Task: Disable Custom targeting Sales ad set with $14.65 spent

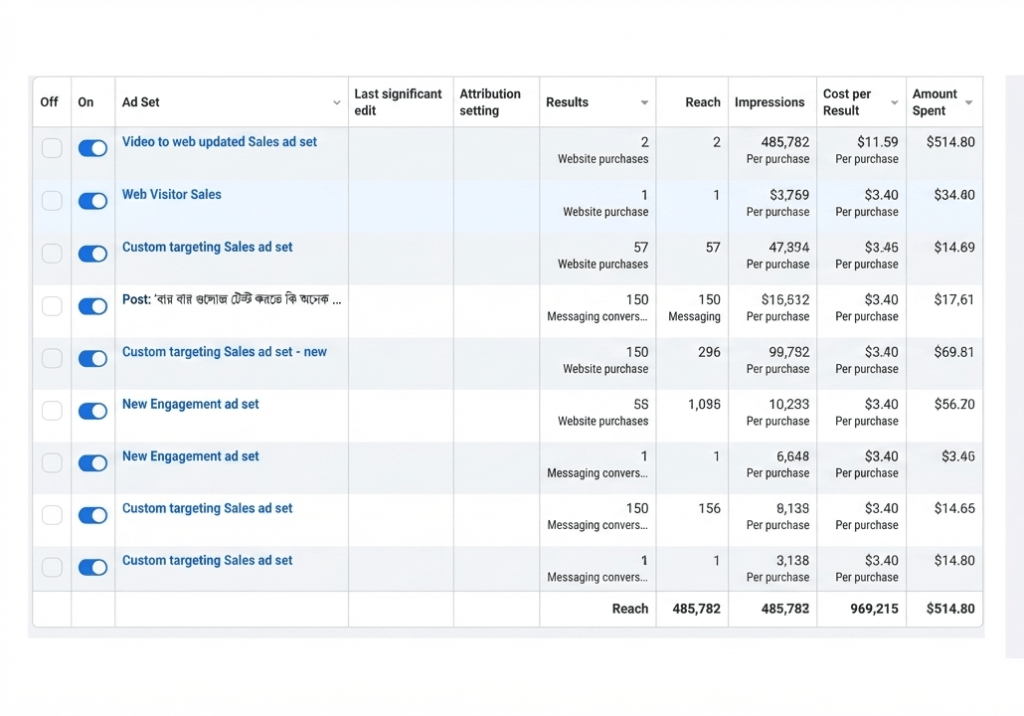Action: (x=93, y=515)
